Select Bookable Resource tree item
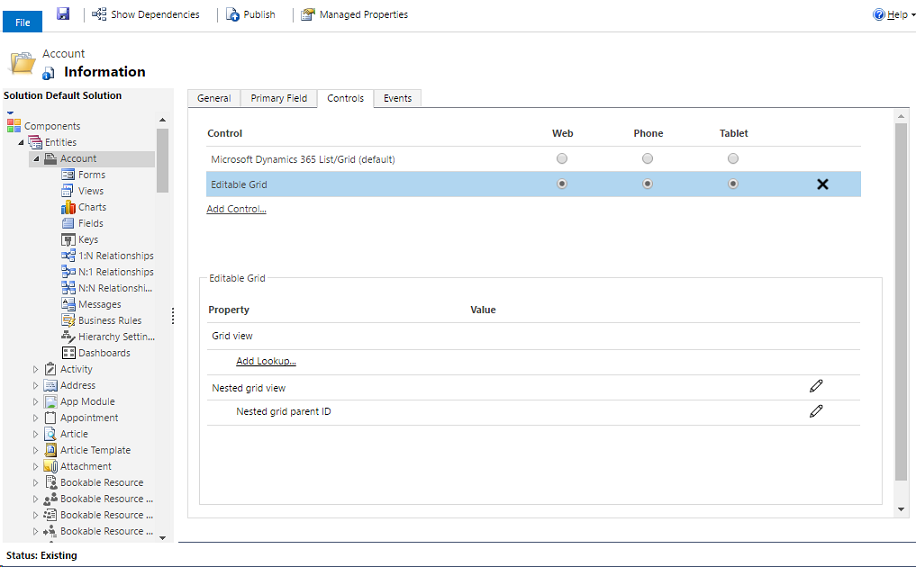This screenshot has height=567, width=916. [102, 482]
